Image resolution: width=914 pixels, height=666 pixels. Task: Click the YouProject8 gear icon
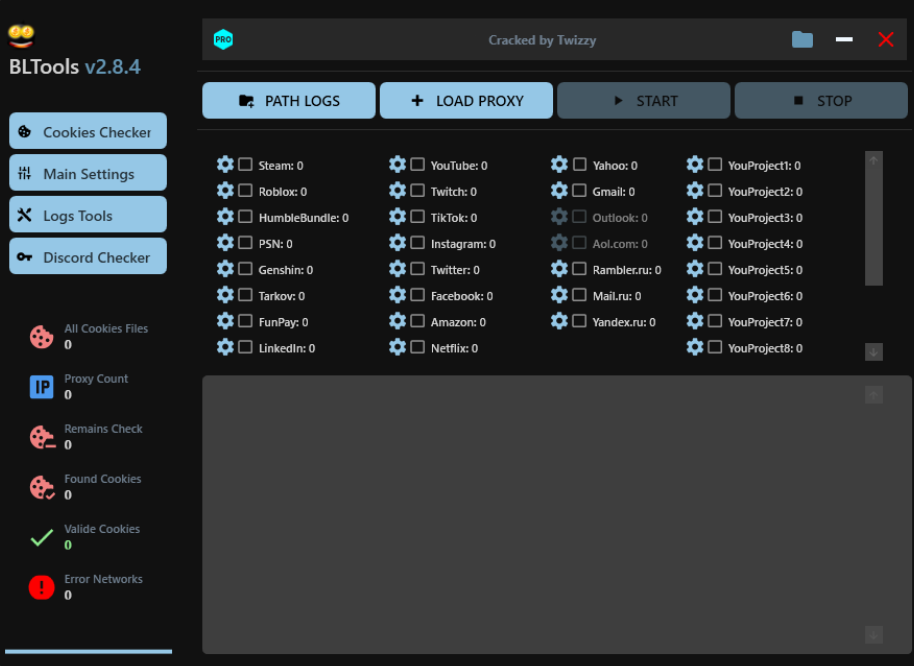(695, 347)
